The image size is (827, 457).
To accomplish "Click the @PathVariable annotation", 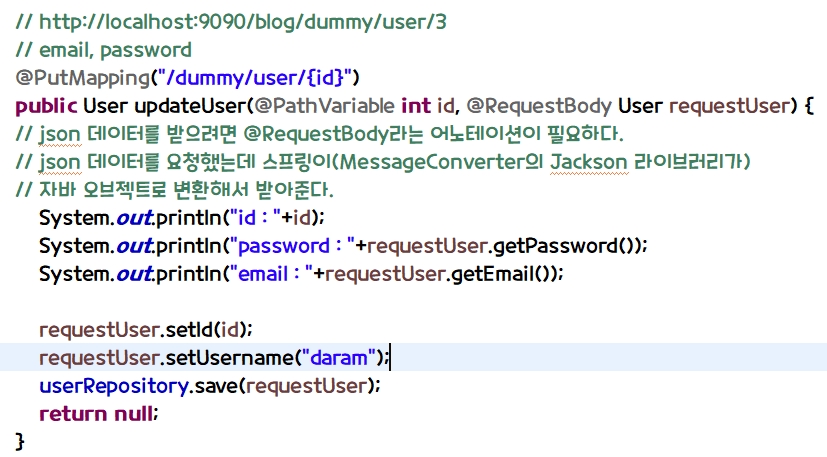I will point(324,106).
